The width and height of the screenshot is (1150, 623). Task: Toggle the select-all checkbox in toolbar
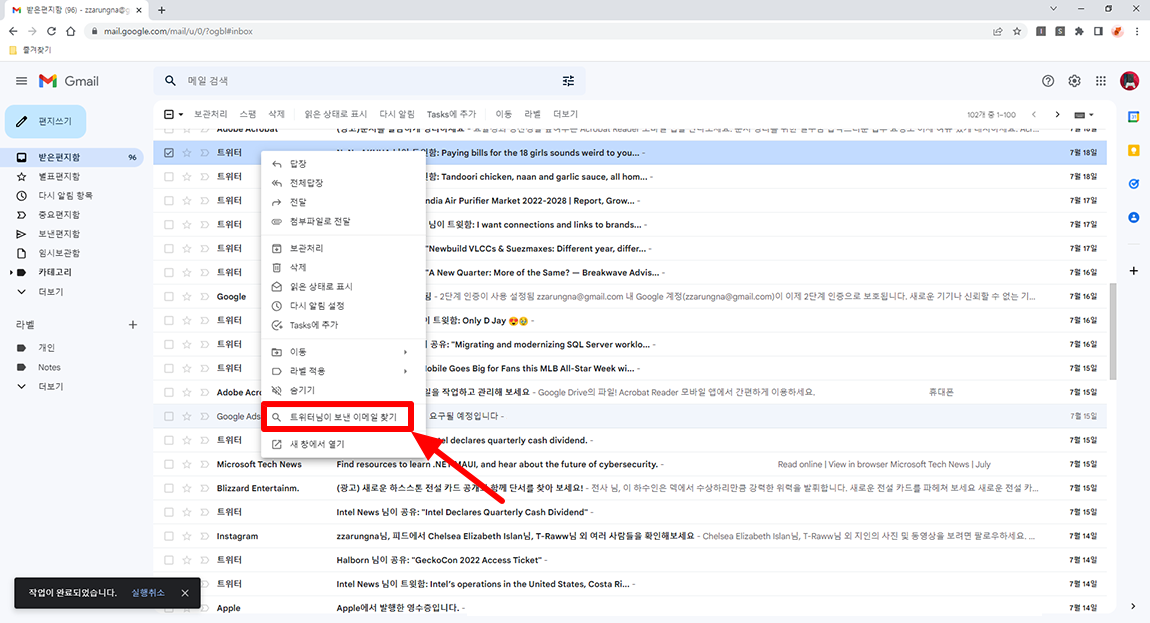[x=169, y=114]
